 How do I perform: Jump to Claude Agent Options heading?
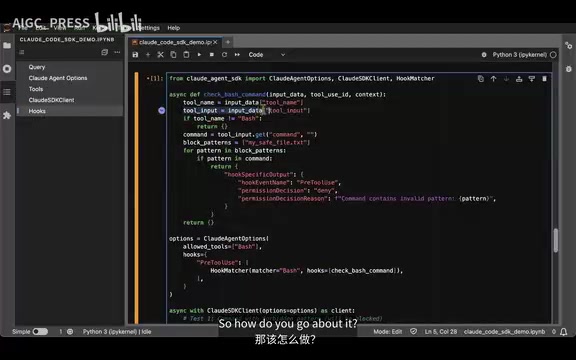(x=58, y=78)
